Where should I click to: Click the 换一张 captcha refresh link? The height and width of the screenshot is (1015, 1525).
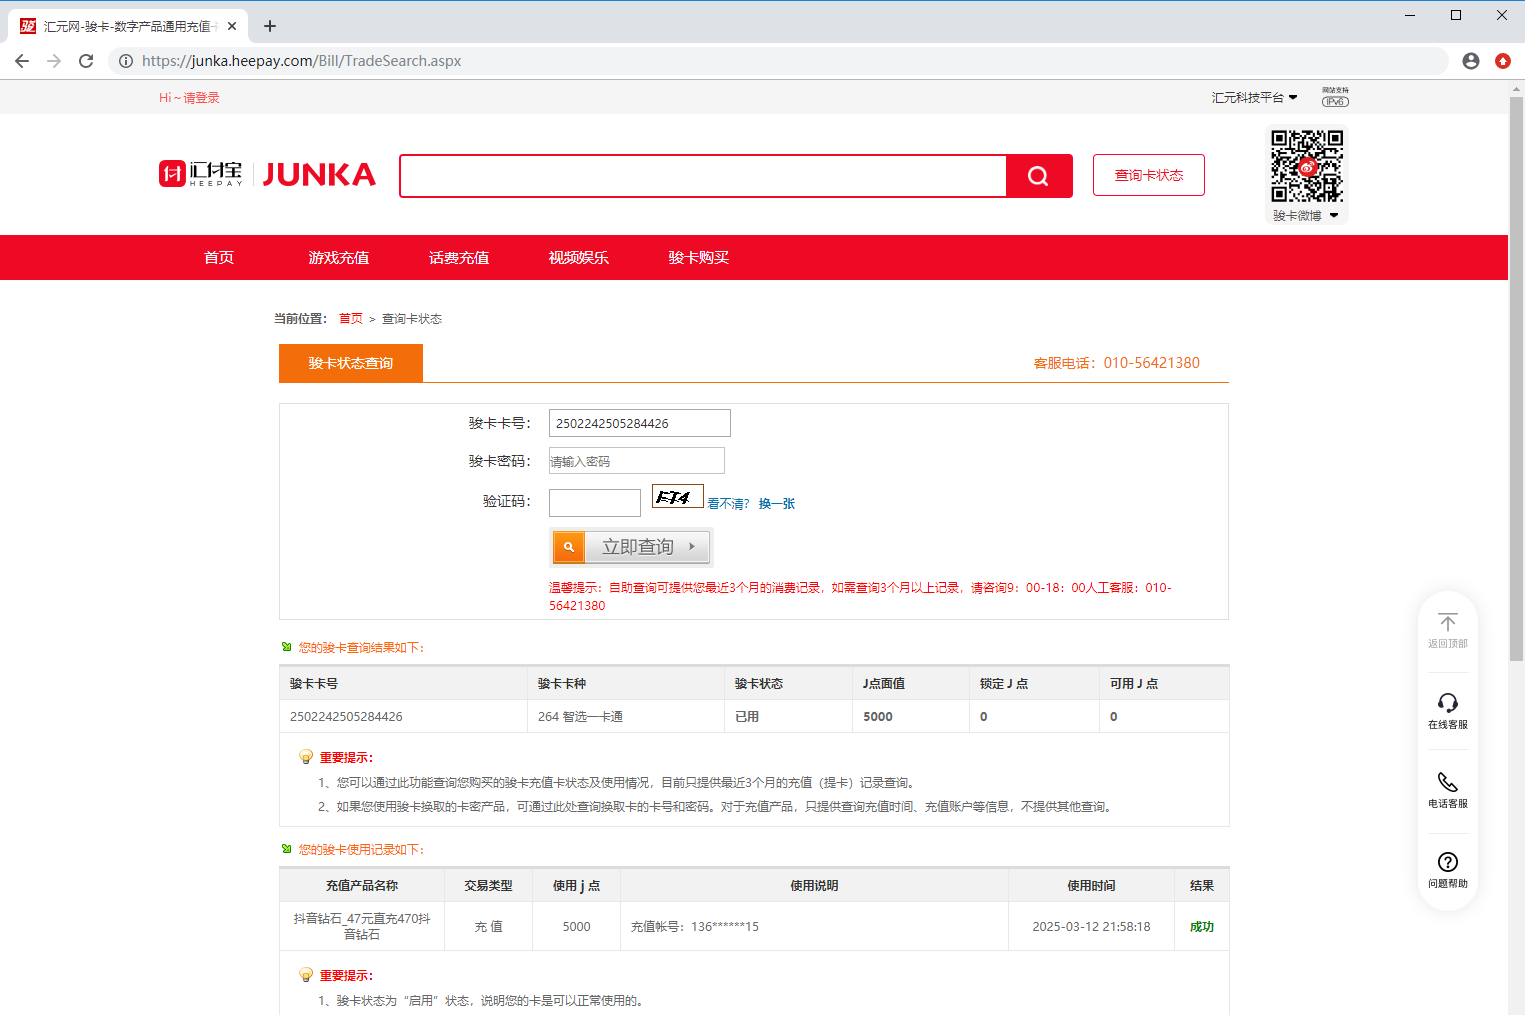coord(776,504)
